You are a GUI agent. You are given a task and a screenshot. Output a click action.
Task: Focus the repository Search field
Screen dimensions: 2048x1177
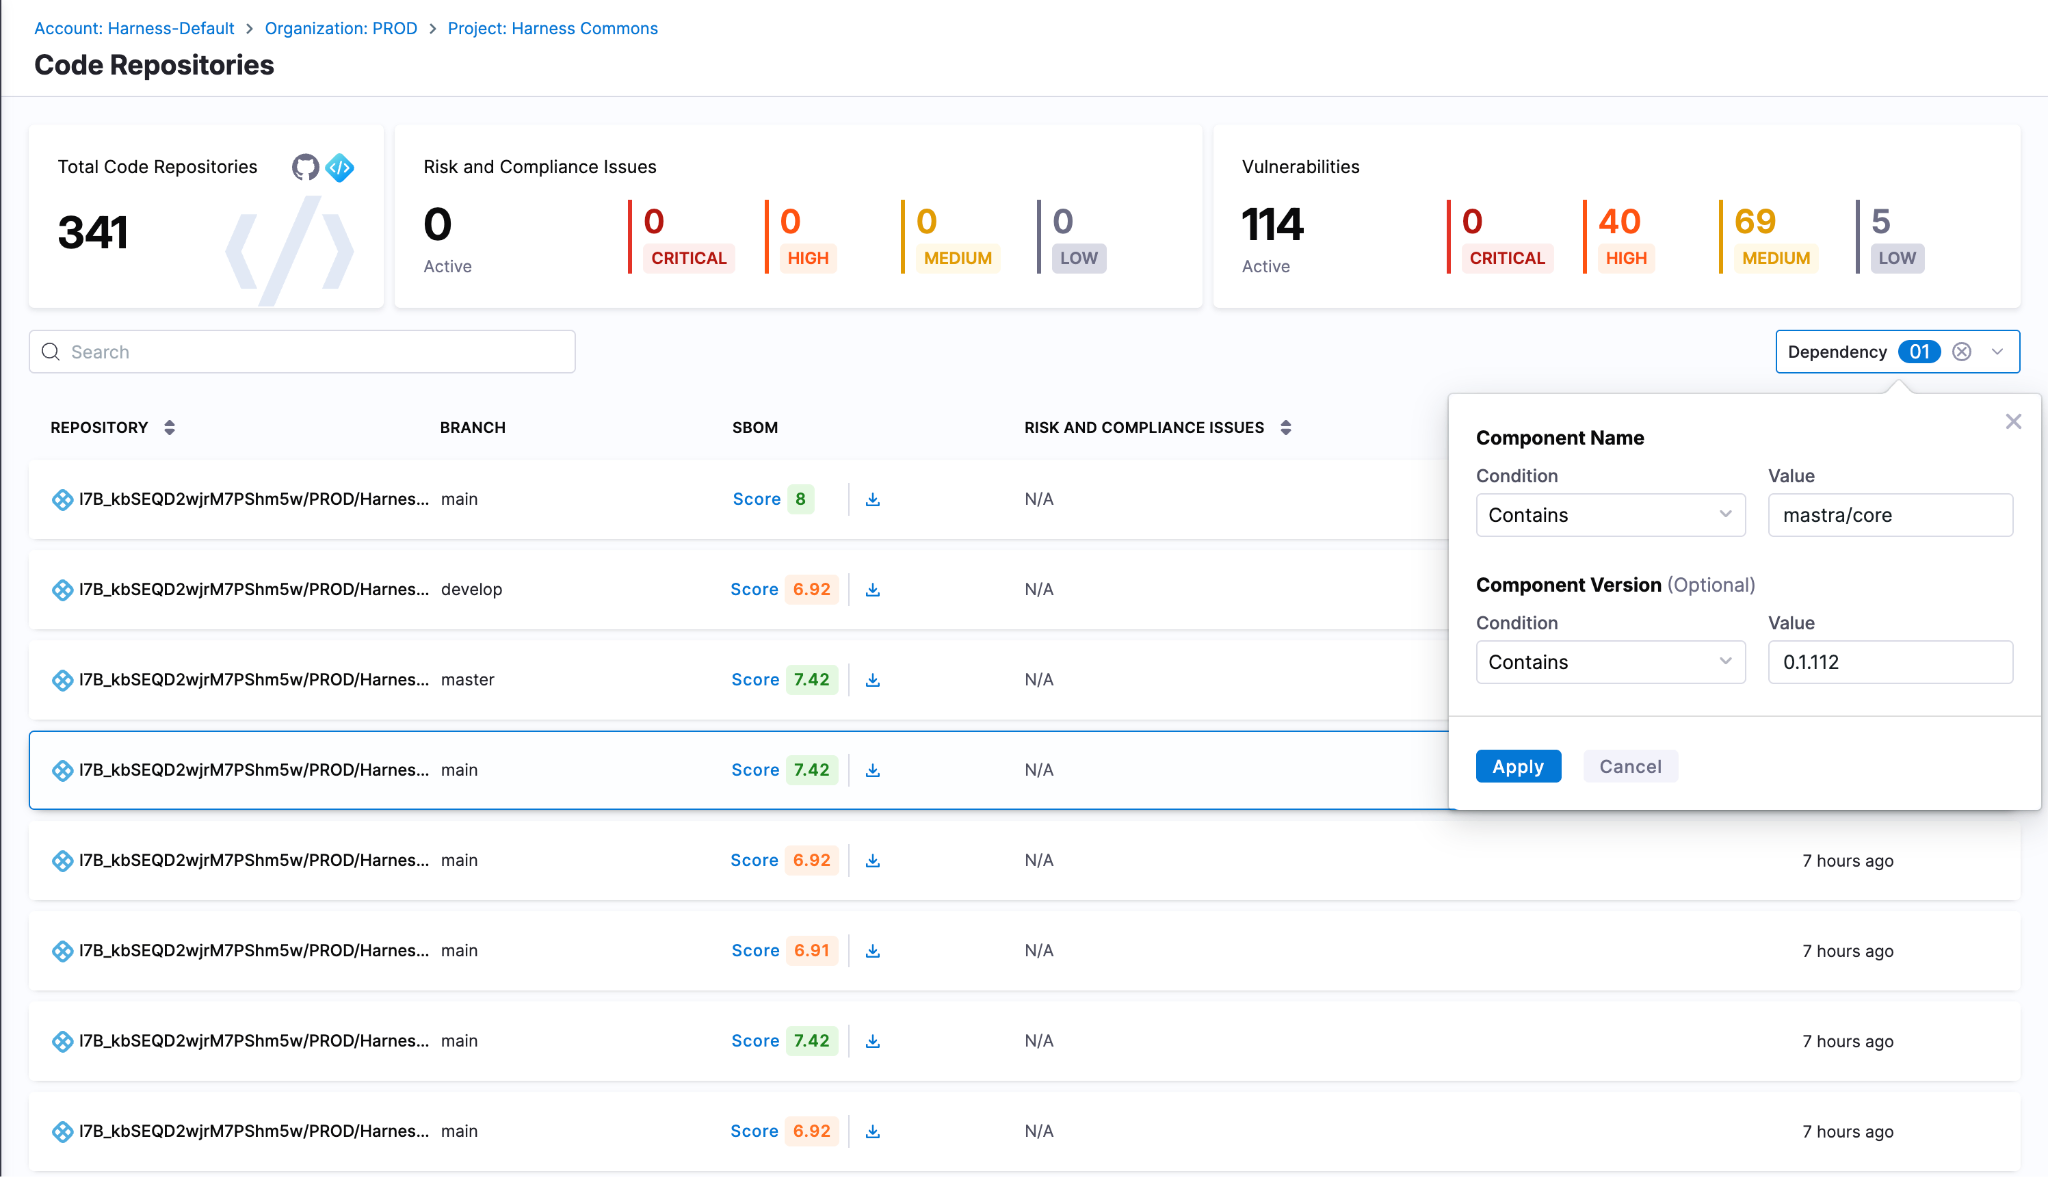coord(302,352)
